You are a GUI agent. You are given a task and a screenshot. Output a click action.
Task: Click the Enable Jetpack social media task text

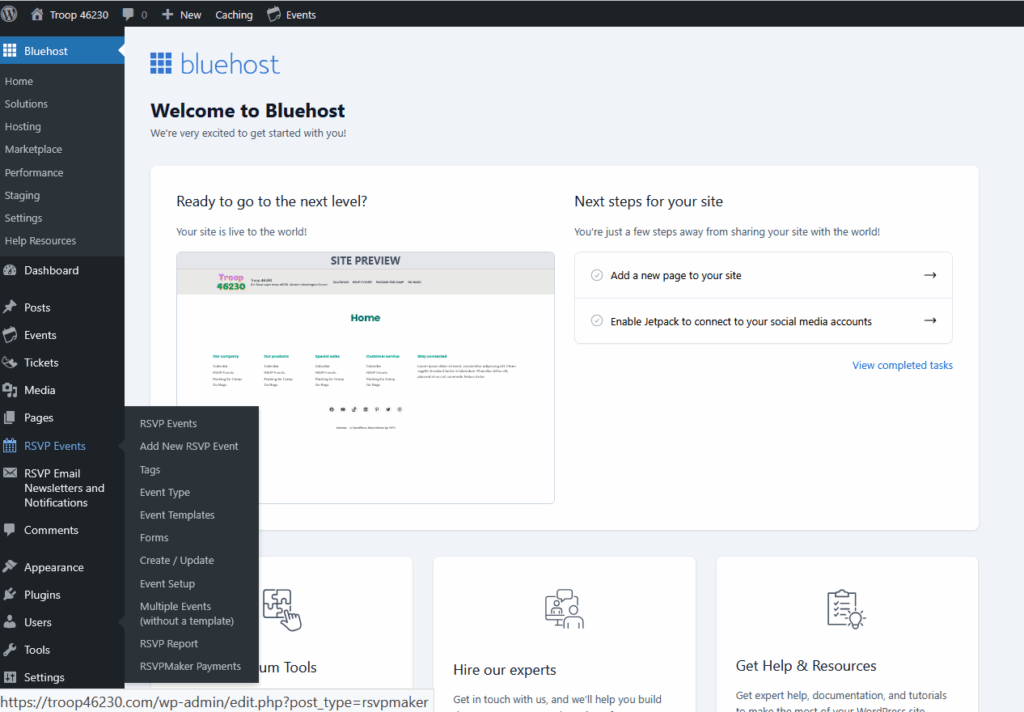pyautogui.click(x=741, y=321)
